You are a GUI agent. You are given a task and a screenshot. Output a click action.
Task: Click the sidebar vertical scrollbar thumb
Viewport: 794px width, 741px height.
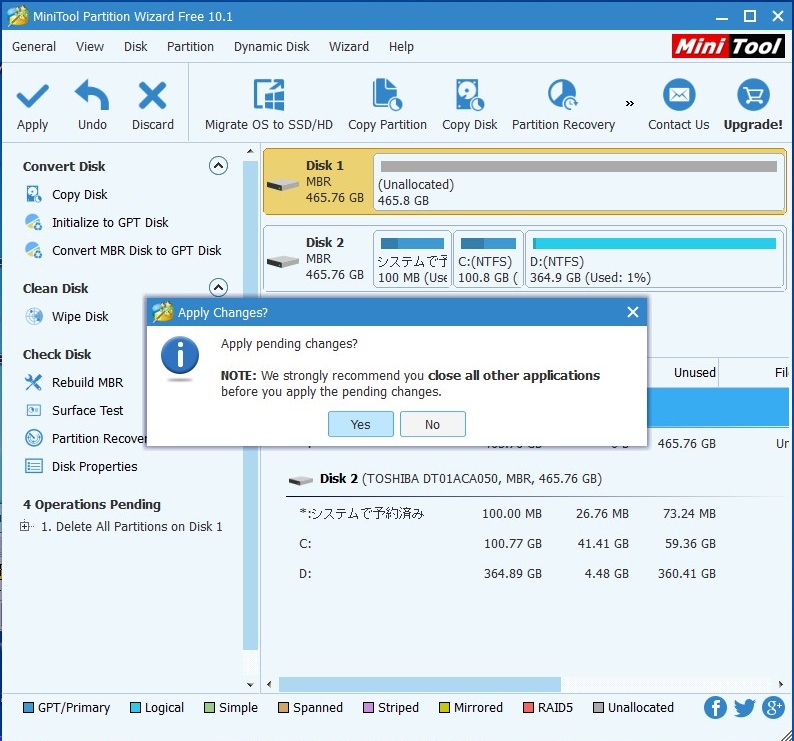tap(250, 405)
